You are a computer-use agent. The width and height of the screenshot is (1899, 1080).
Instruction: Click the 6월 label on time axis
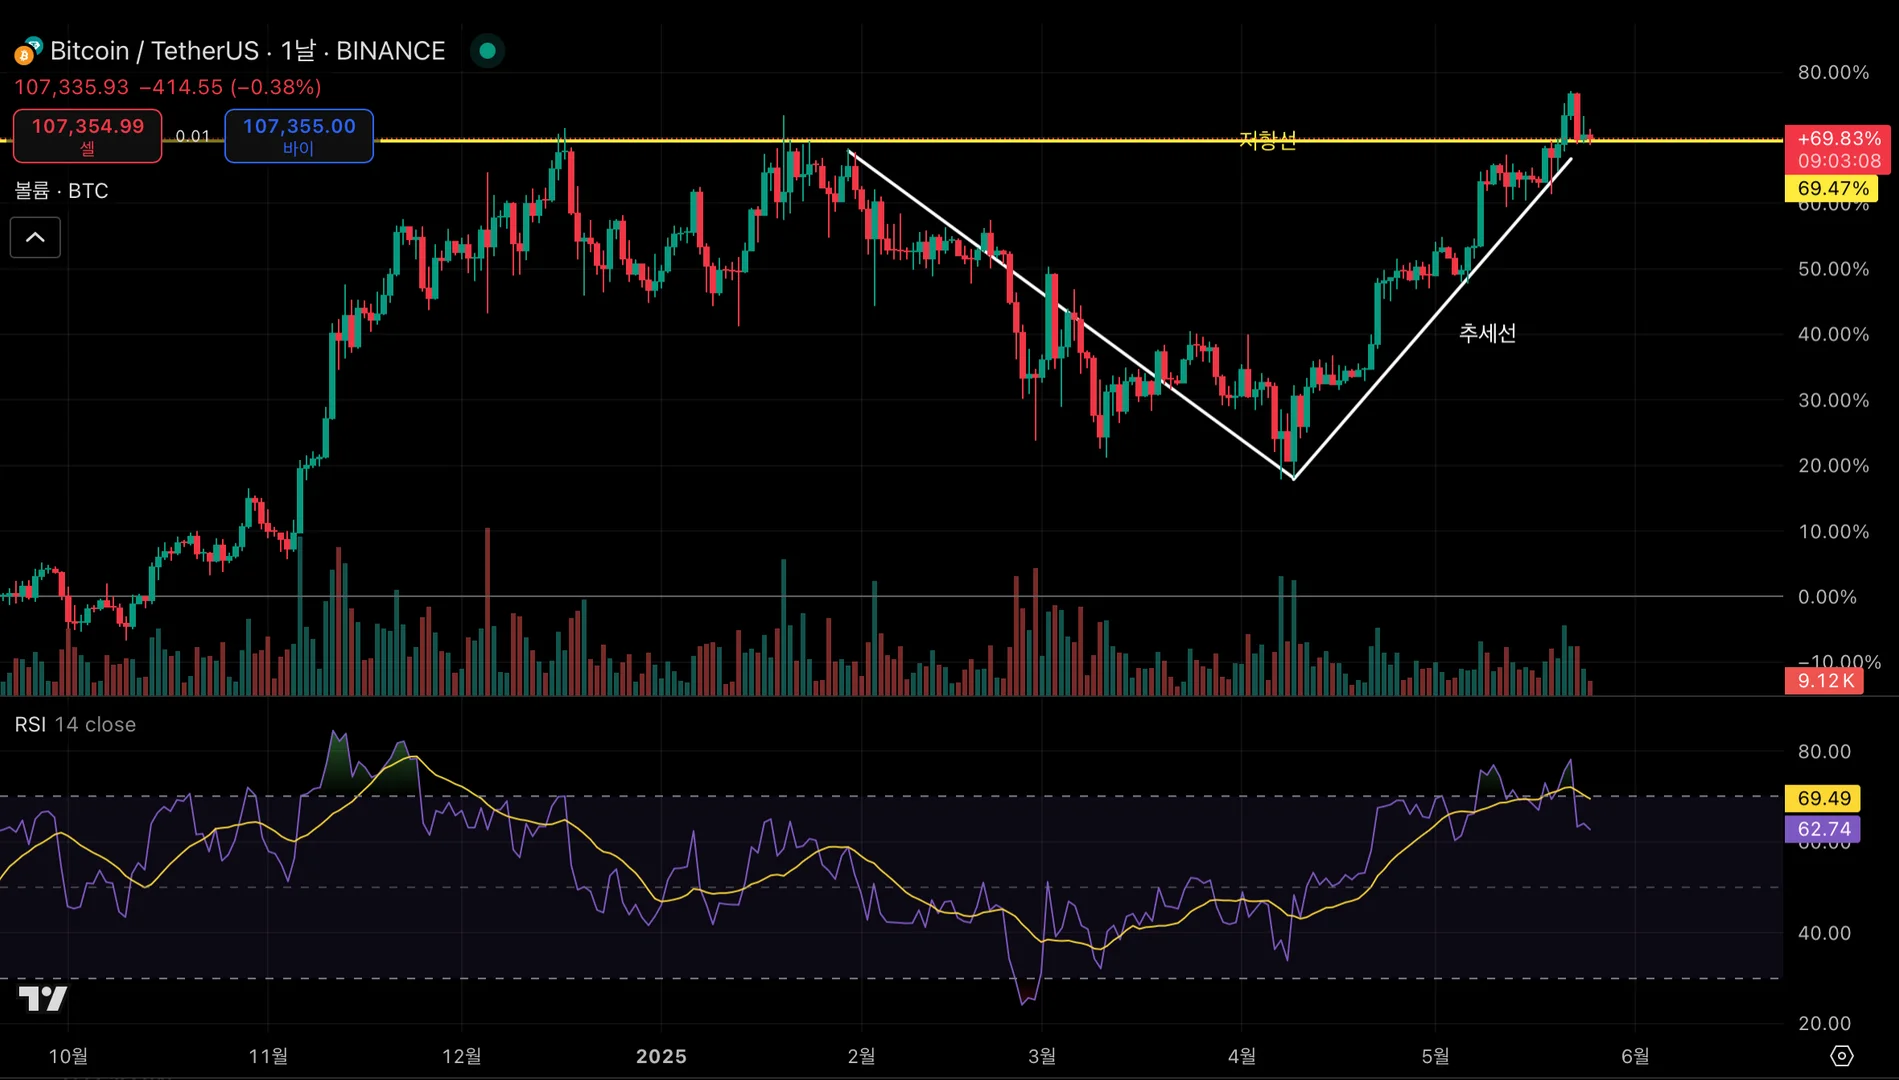tap(1635, 1056)
